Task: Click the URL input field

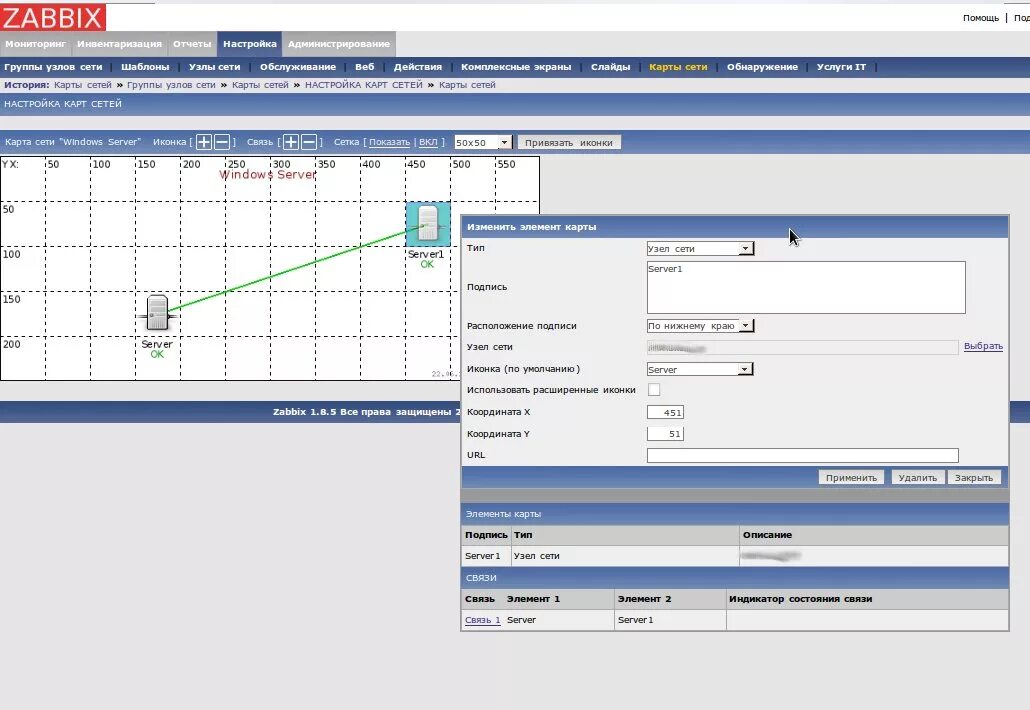Action: pos(803,455)
